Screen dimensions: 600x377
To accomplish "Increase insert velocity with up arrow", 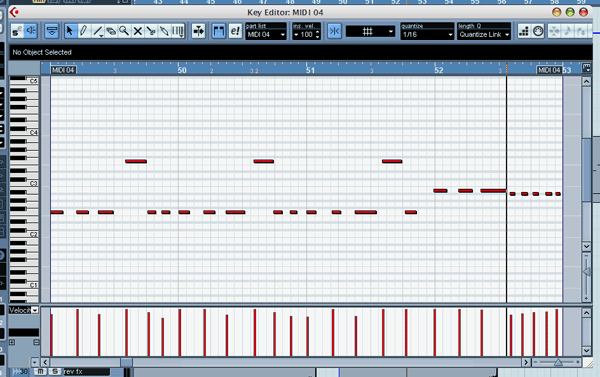I will 318,32.
